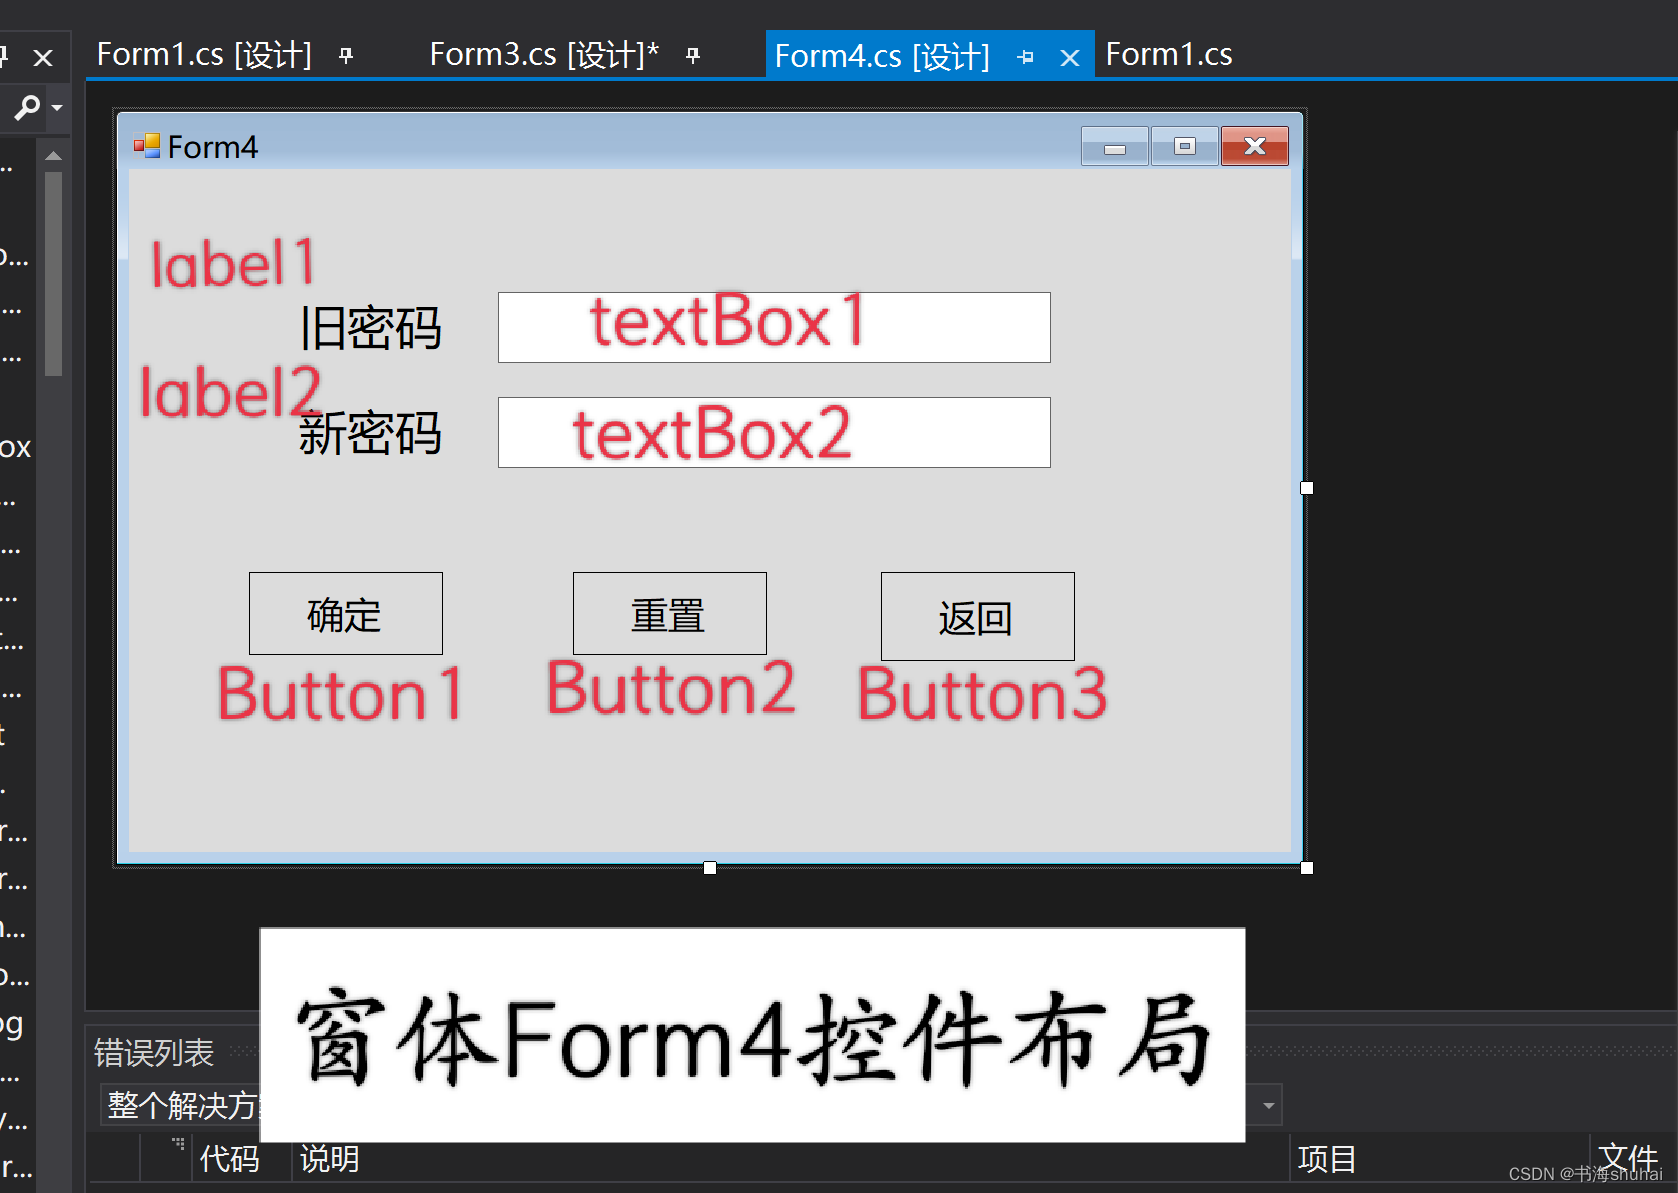
Task: Pin the Form1.cs [设计] tab
Action: point(346,56)
